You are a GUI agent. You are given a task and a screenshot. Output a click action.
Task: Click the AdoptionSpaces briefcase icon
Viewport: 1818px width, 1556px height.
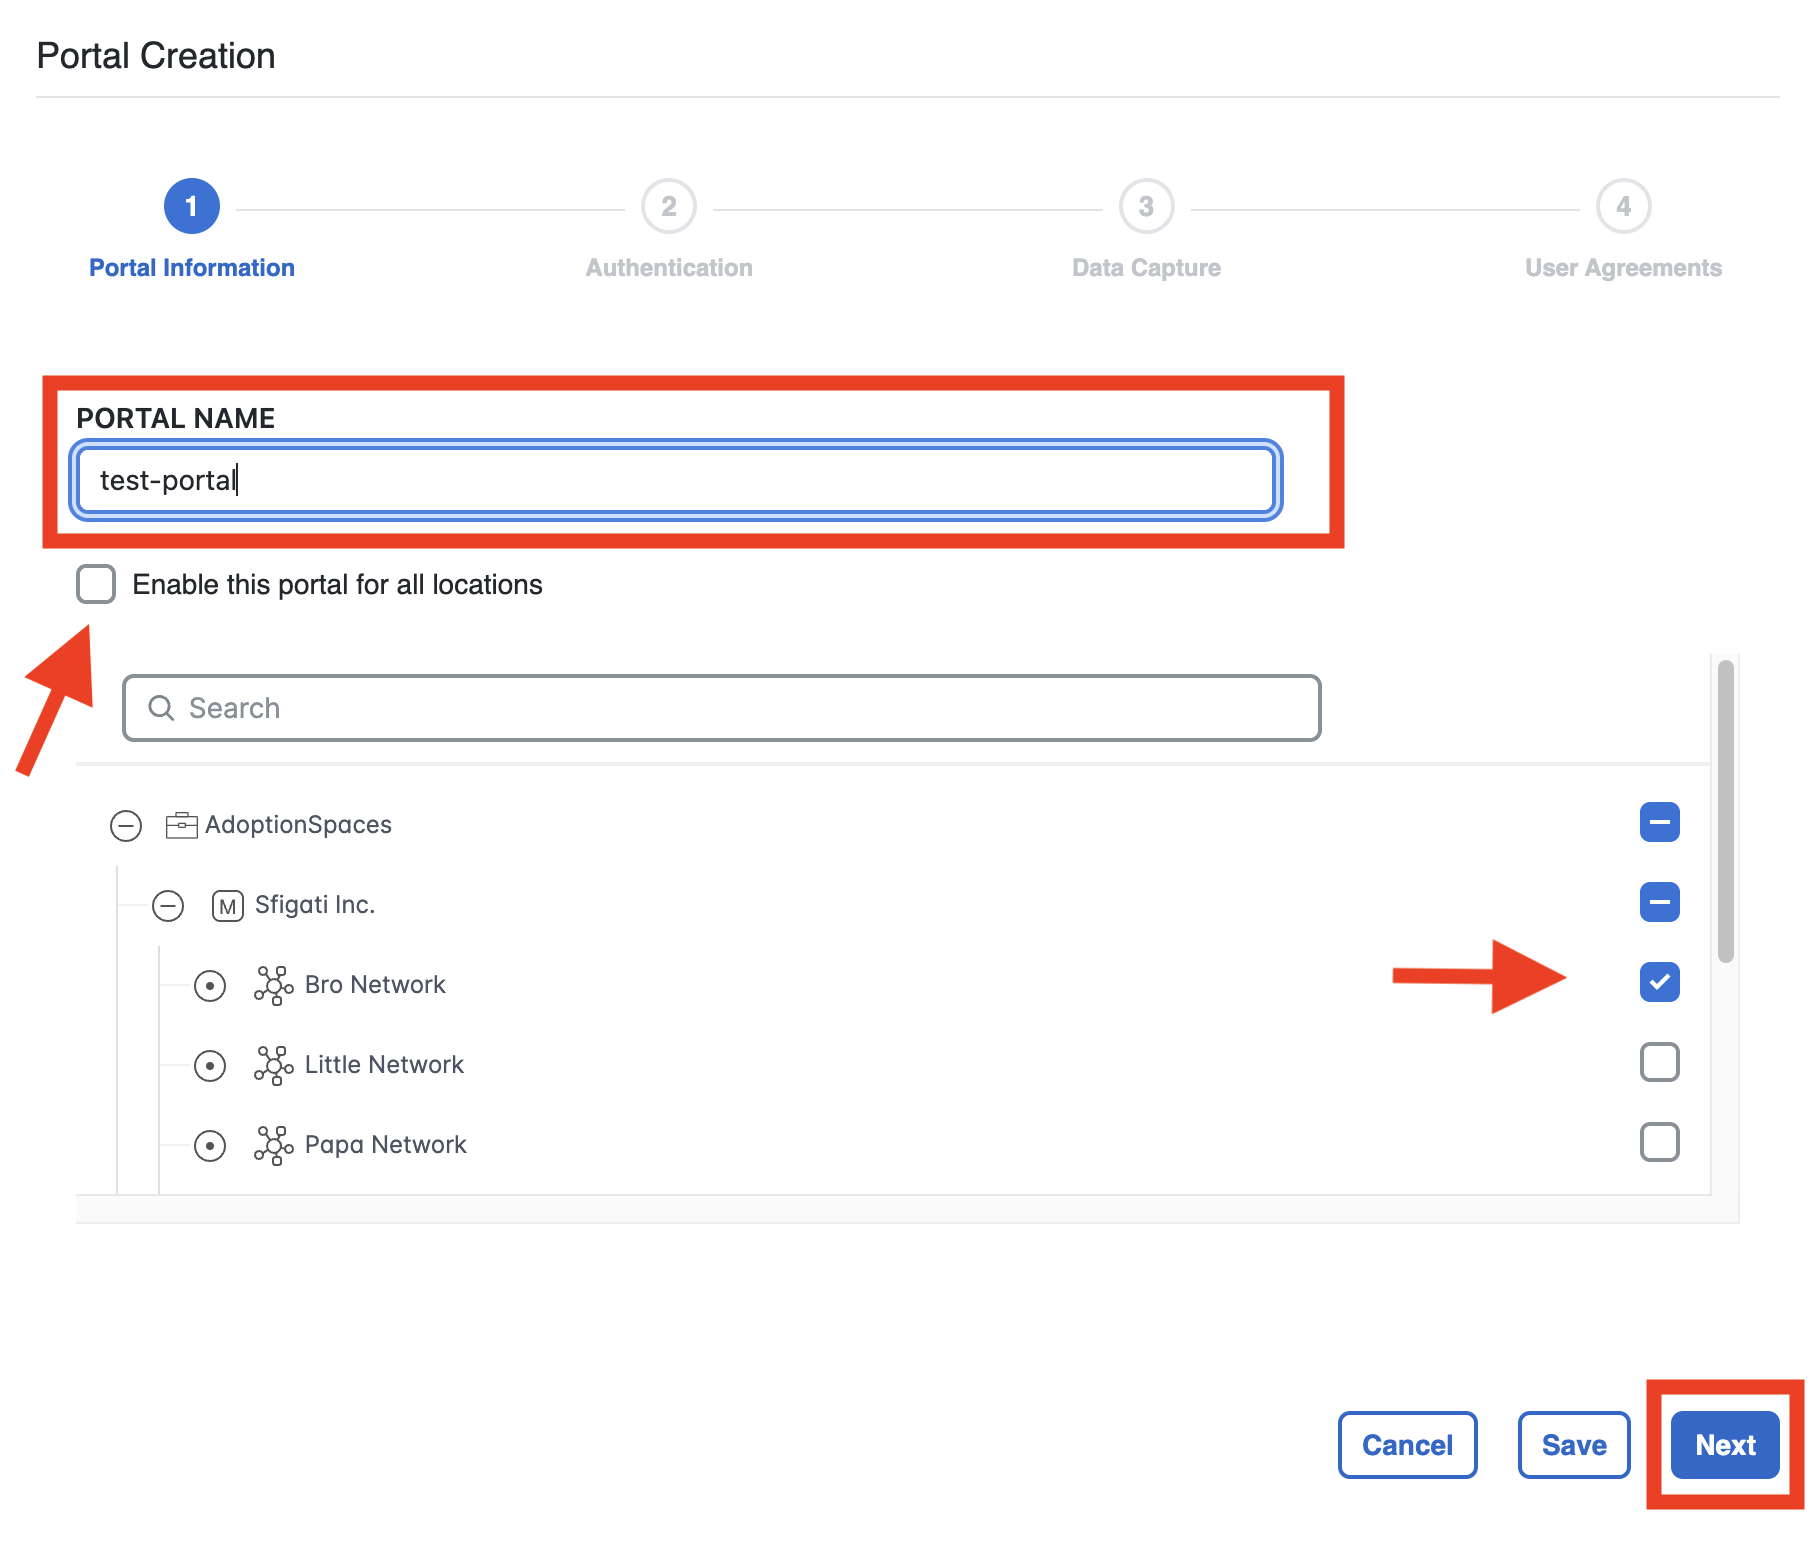tap(181, 825)
